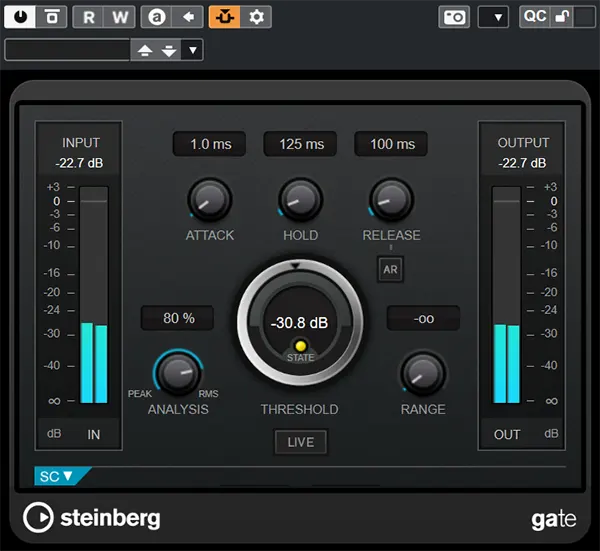Copy A to B using arrow button
Screen dimensions: 600x551
tap(188, 17)
